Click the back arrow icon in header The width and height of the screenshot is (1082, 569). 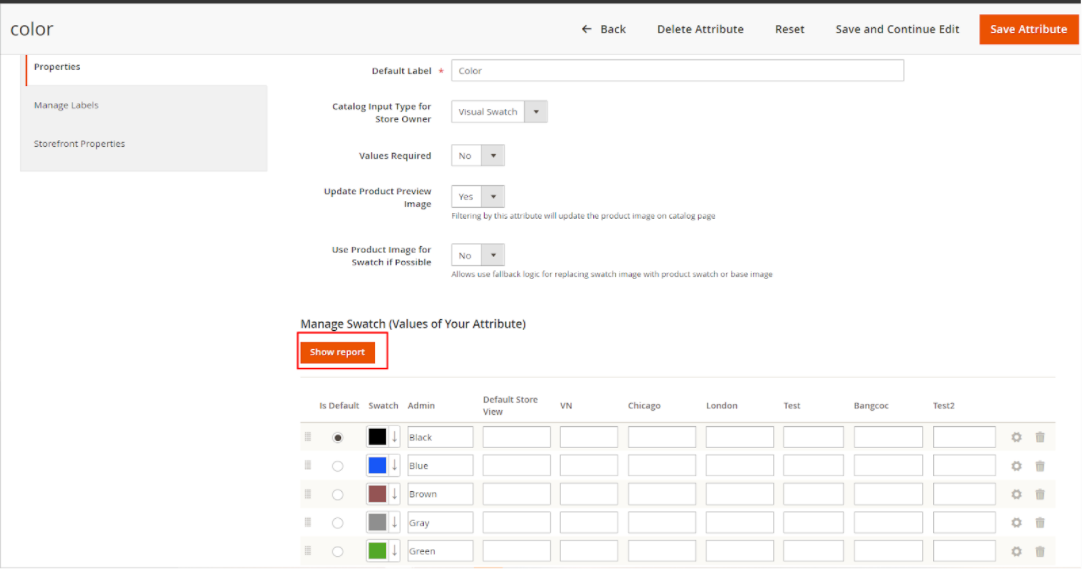pos(587,29)
